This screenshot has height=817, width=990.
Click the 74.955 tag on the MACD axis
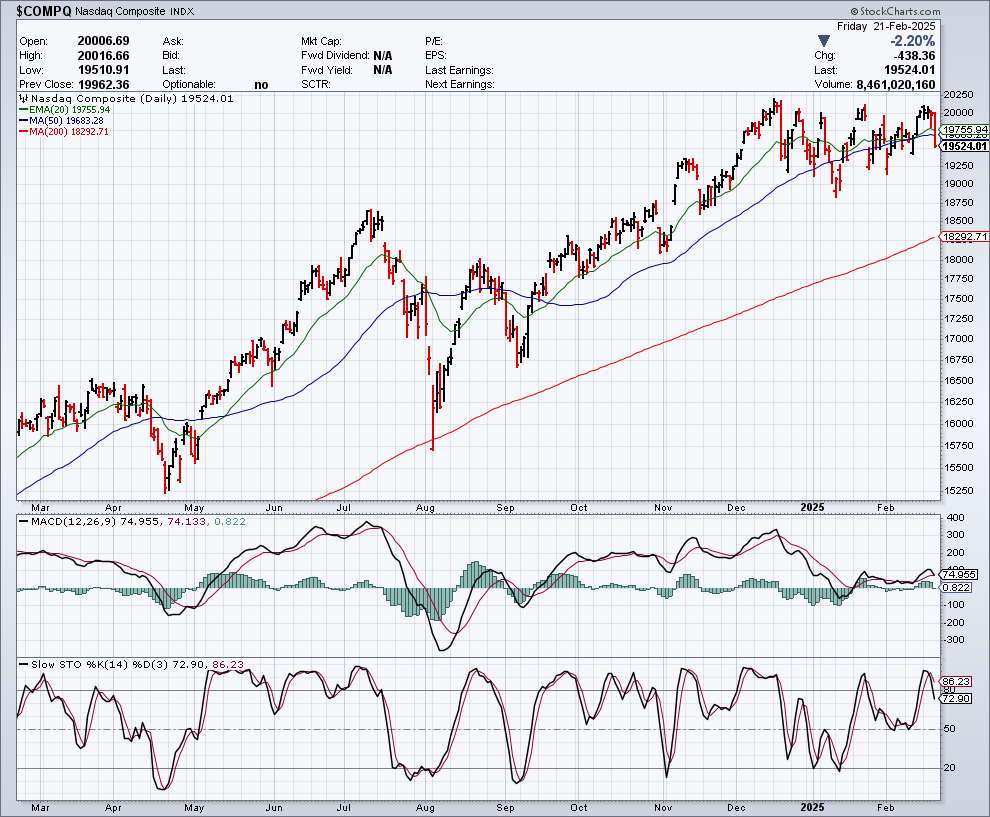(959, 575)
